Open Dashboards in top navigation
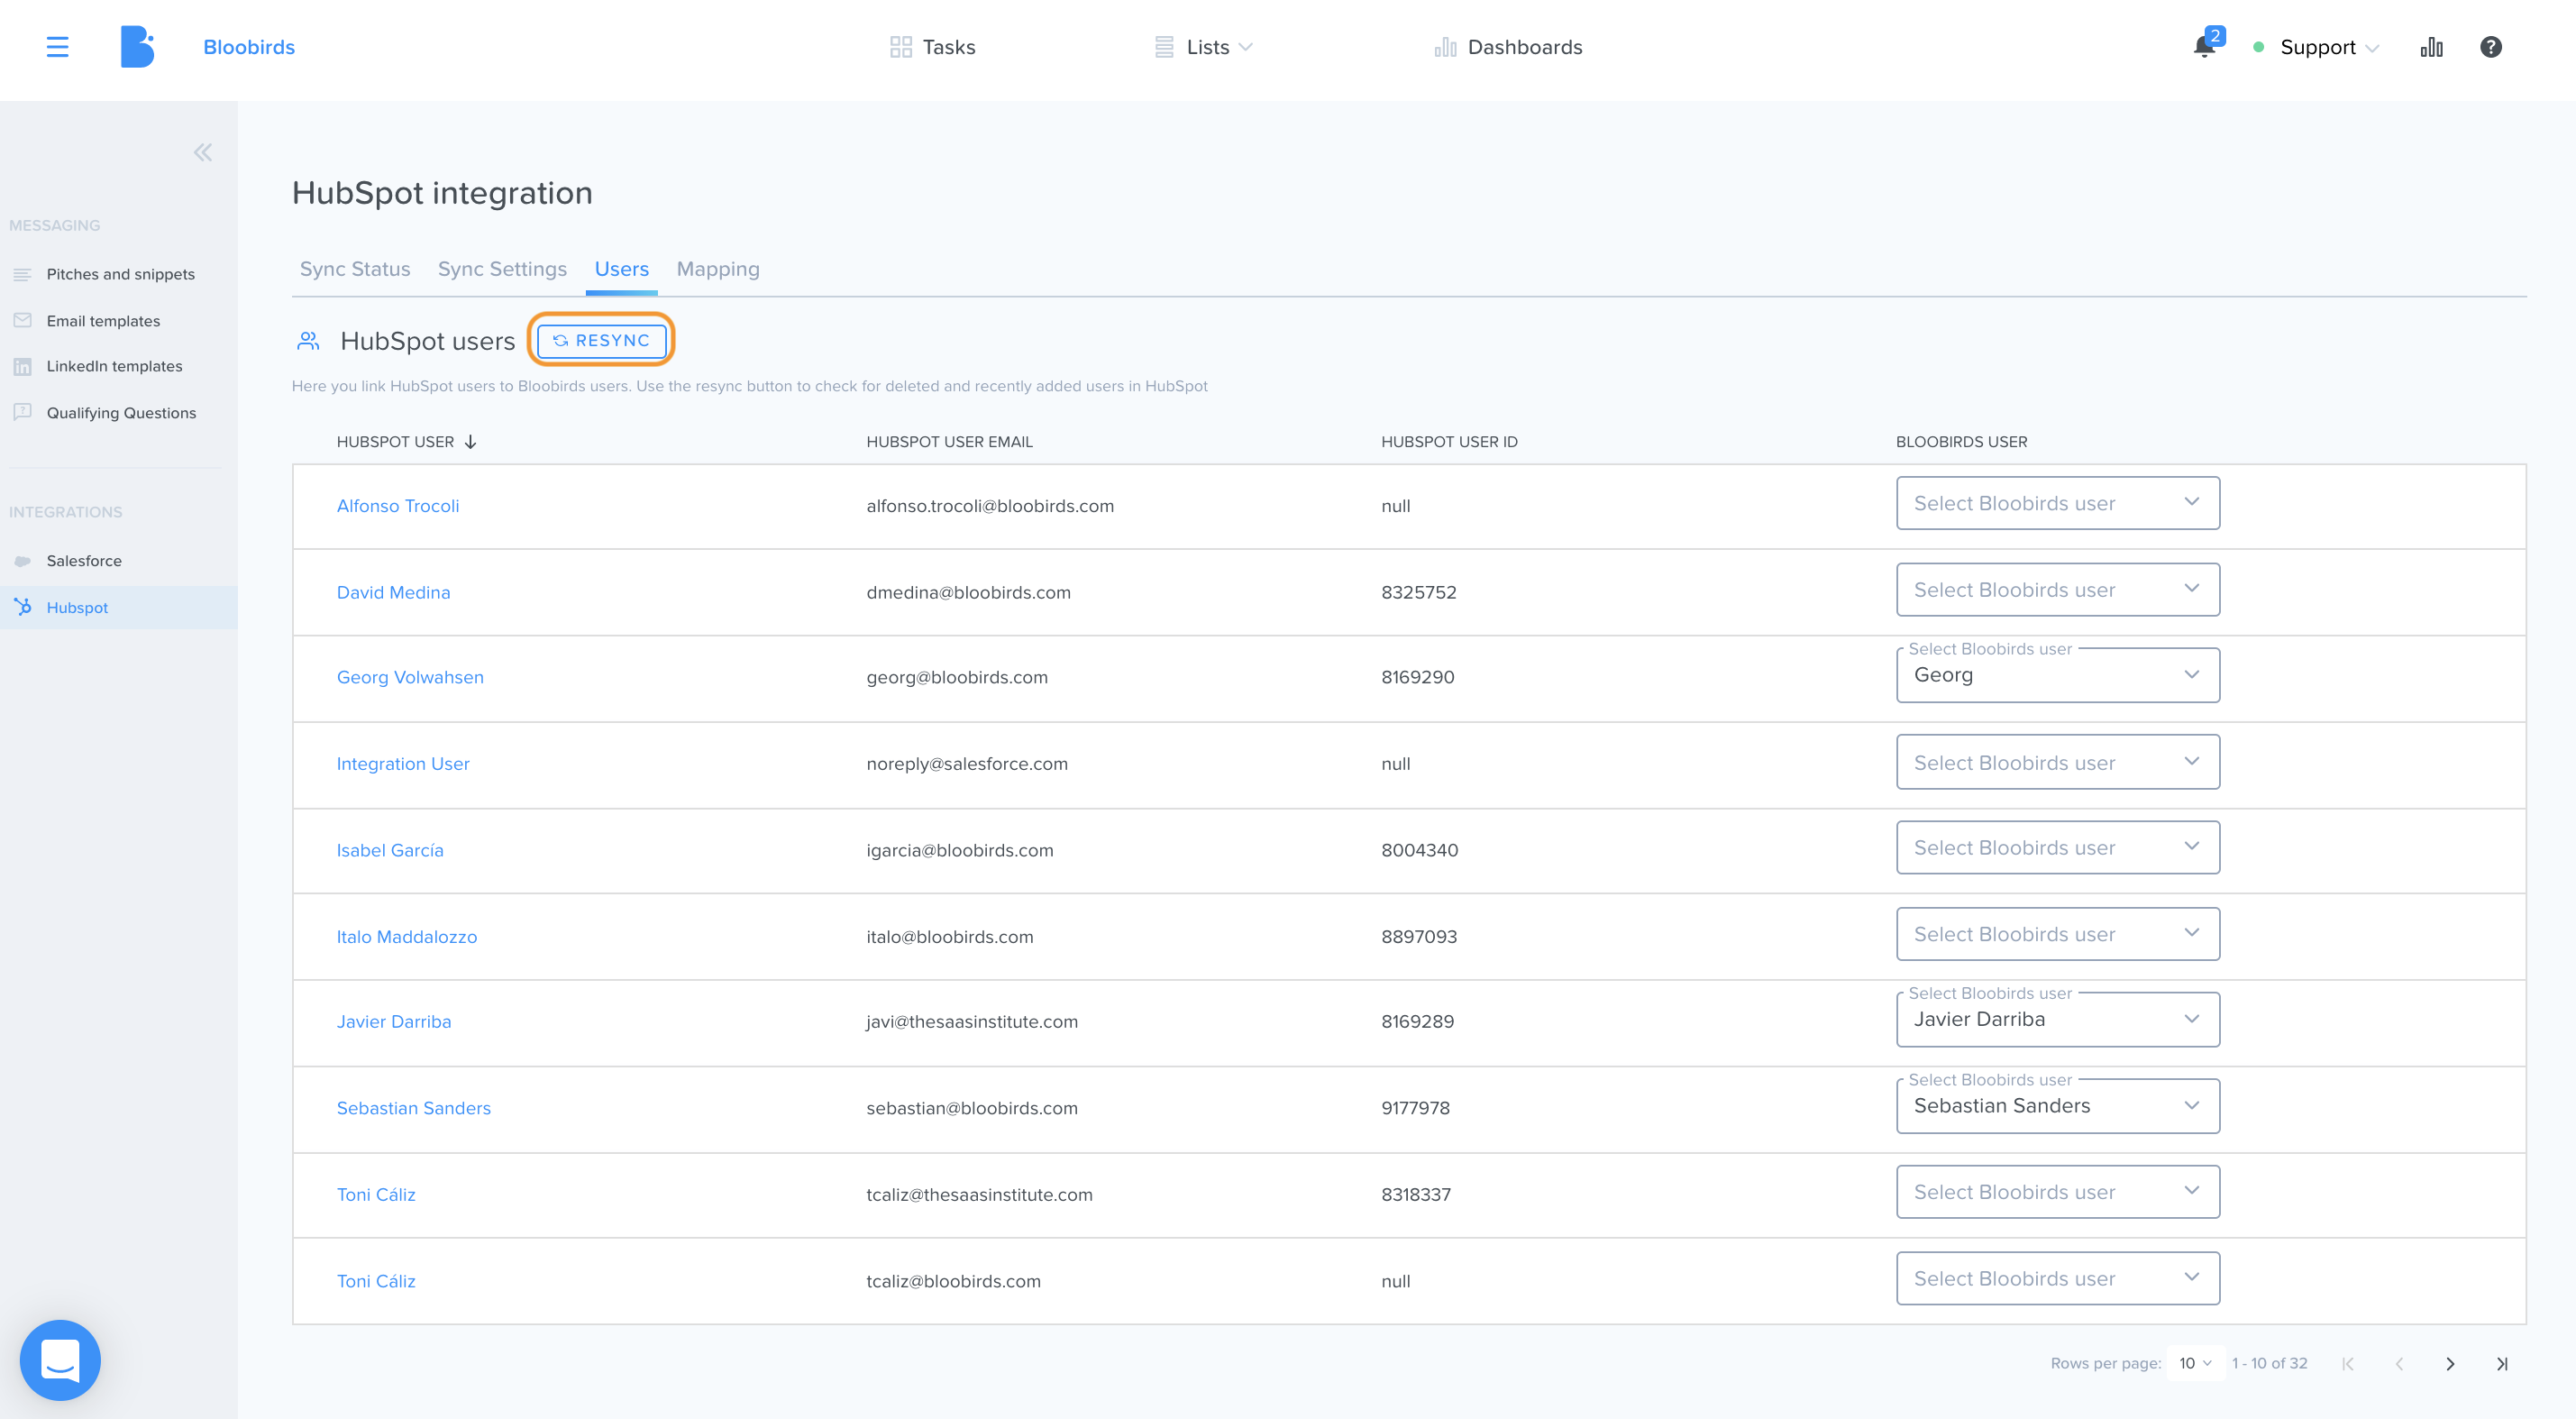Image resolution: width=2576 pixels, height=1419 pixels. coord(1508,47)
